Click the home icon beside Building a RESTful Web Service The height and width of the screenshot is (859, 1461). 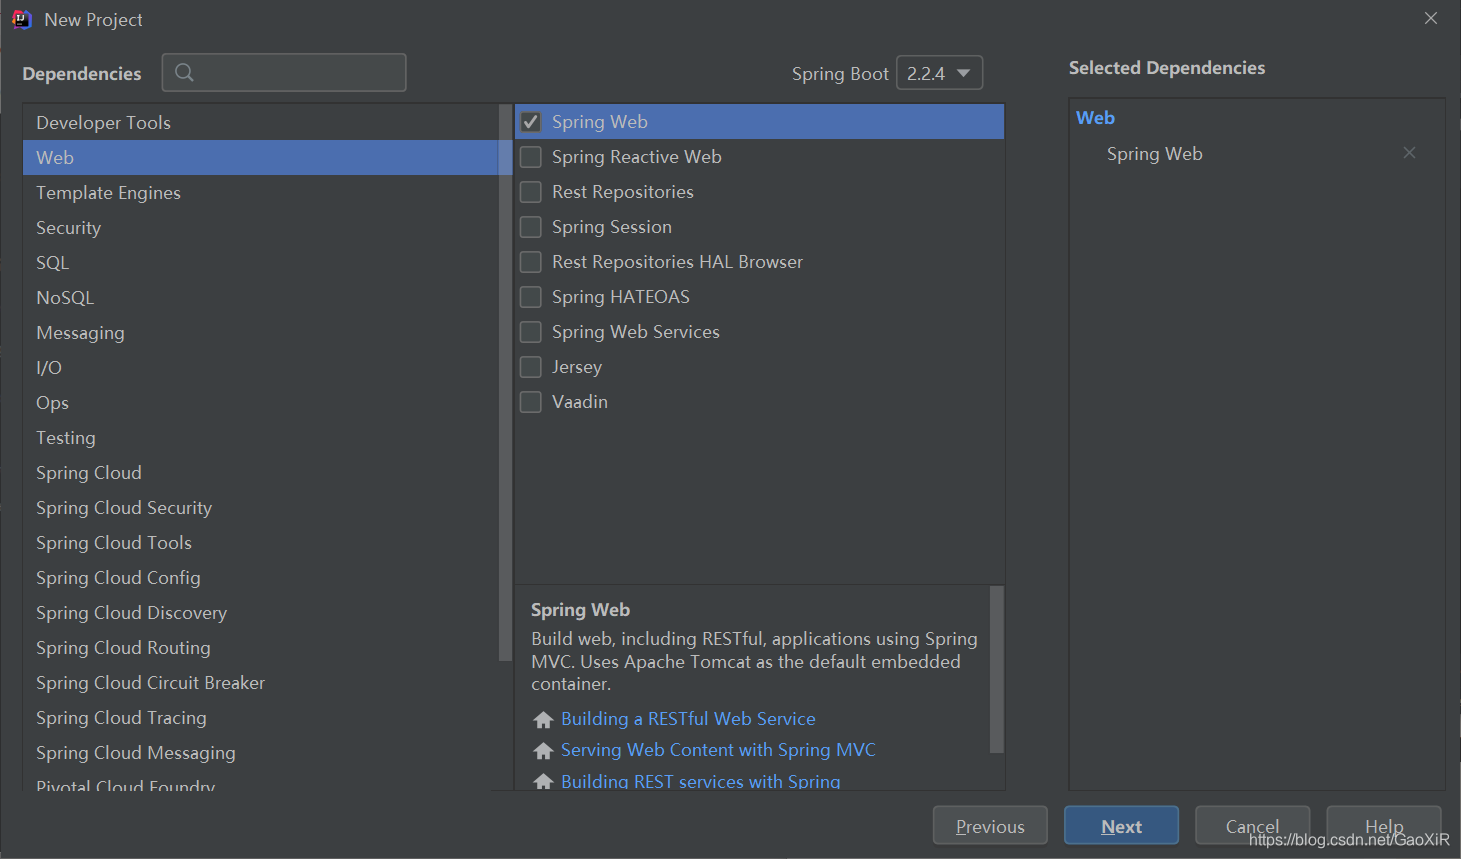[x=543, y=720]
